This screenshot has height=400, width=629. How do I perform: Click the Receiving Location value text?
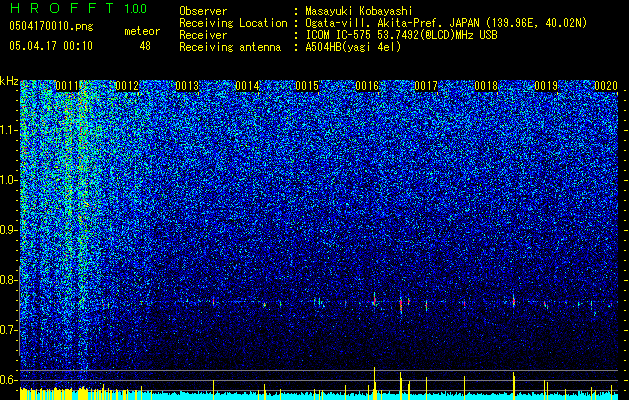click(446, 23)
